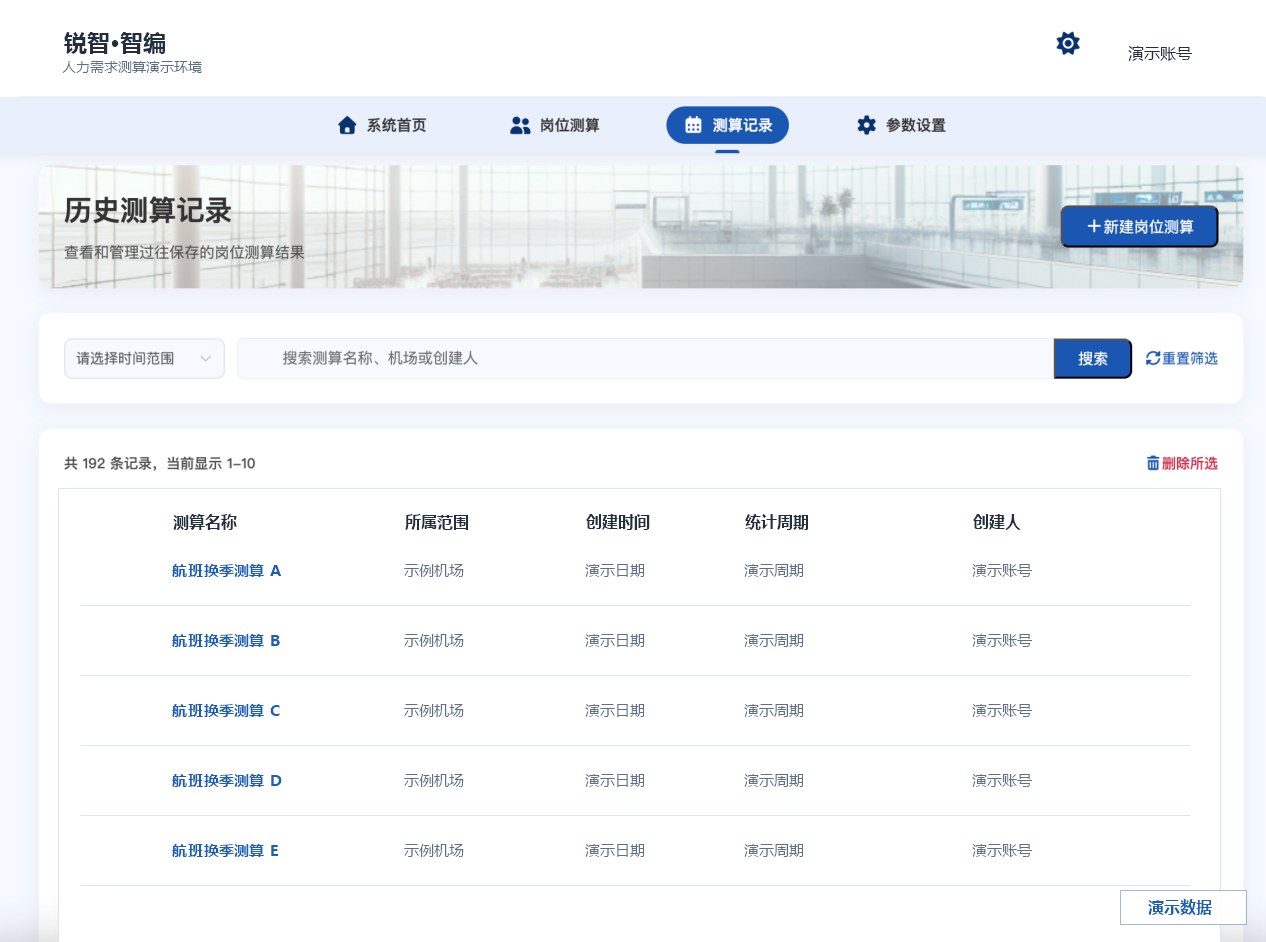Image resolution: width=1266 pixels, height=942 pixels.
Task: Click the house icon beside 系统首页
Action: click(347, 125)
